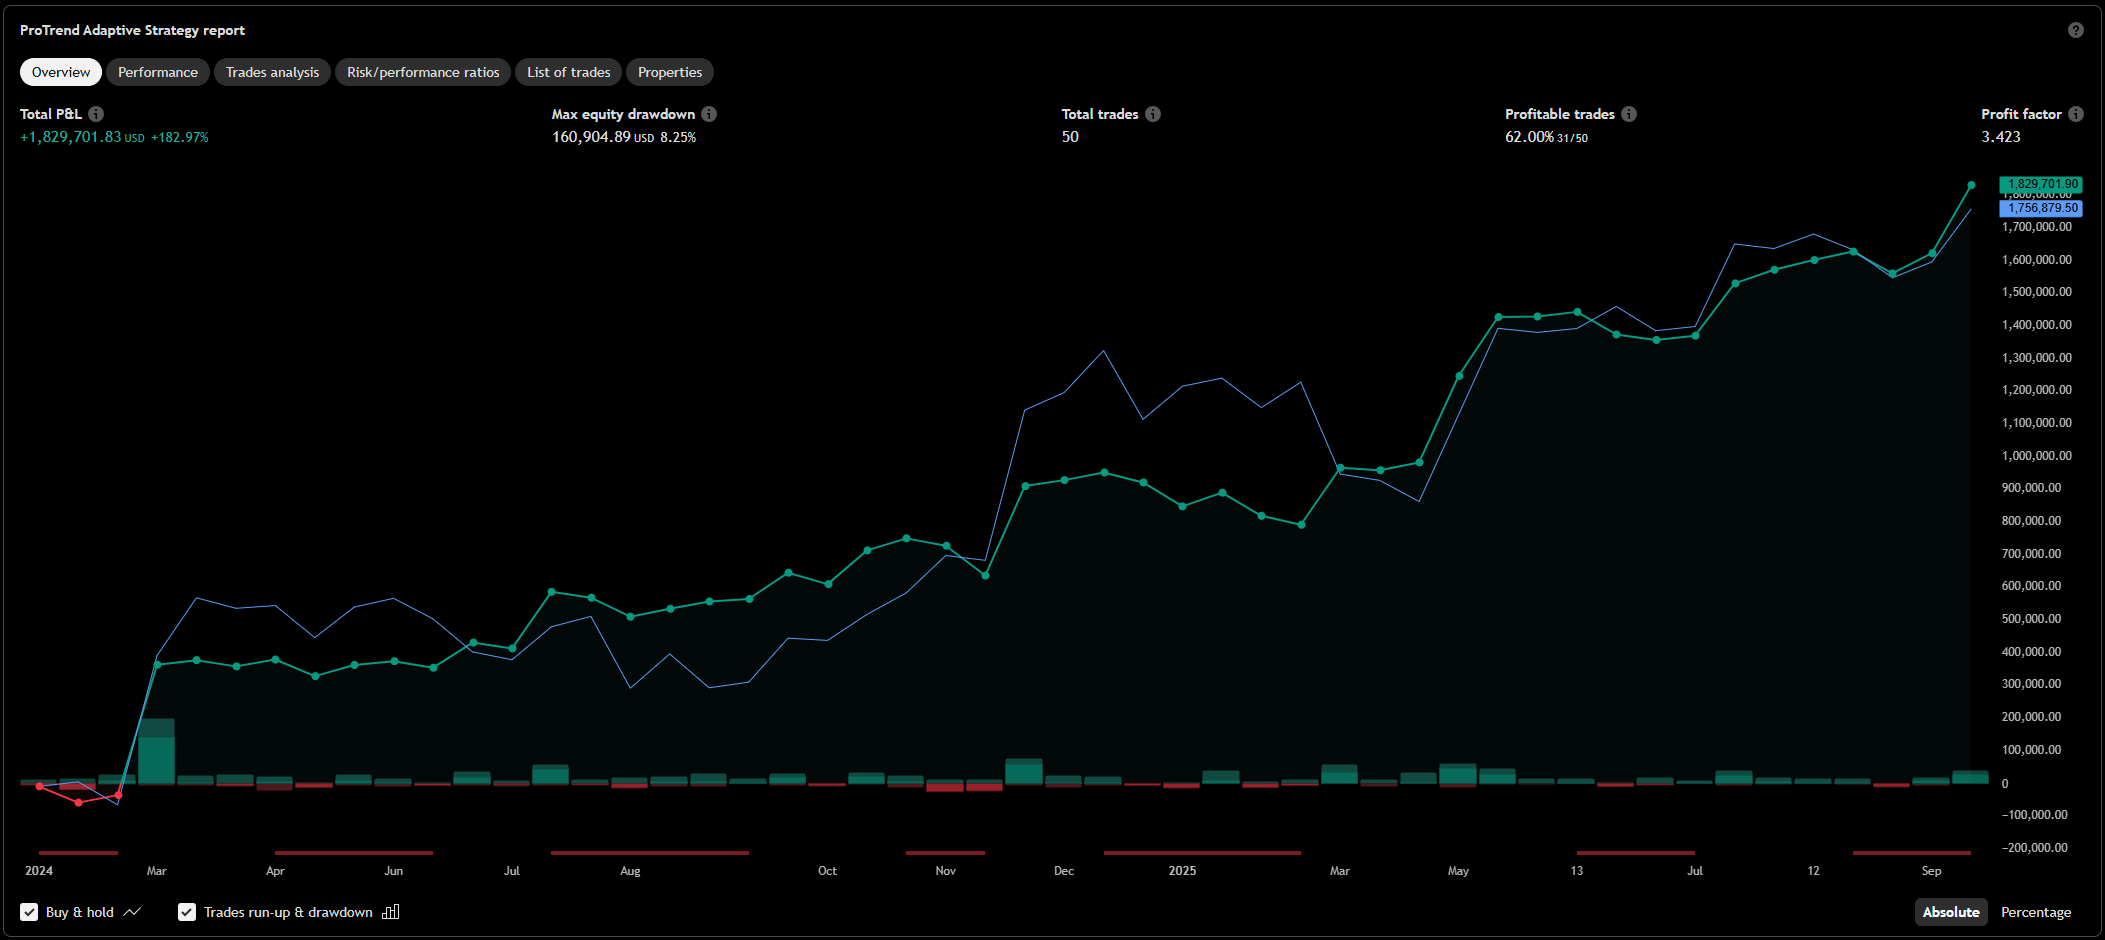Switch to the Performance tab
Viewport: 2105px width, 940px height.
coord(157,71)
